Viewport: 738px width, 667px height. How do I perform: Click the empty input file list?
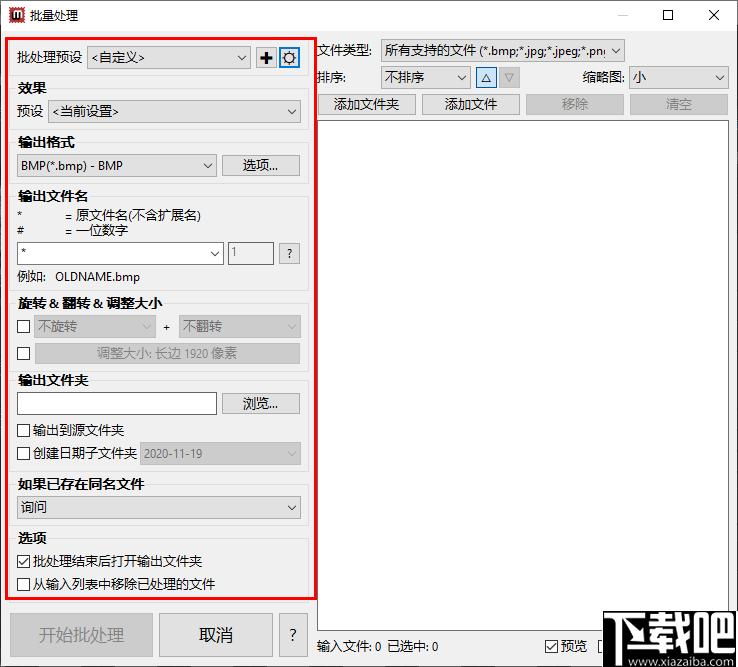(x=522, y=375)
